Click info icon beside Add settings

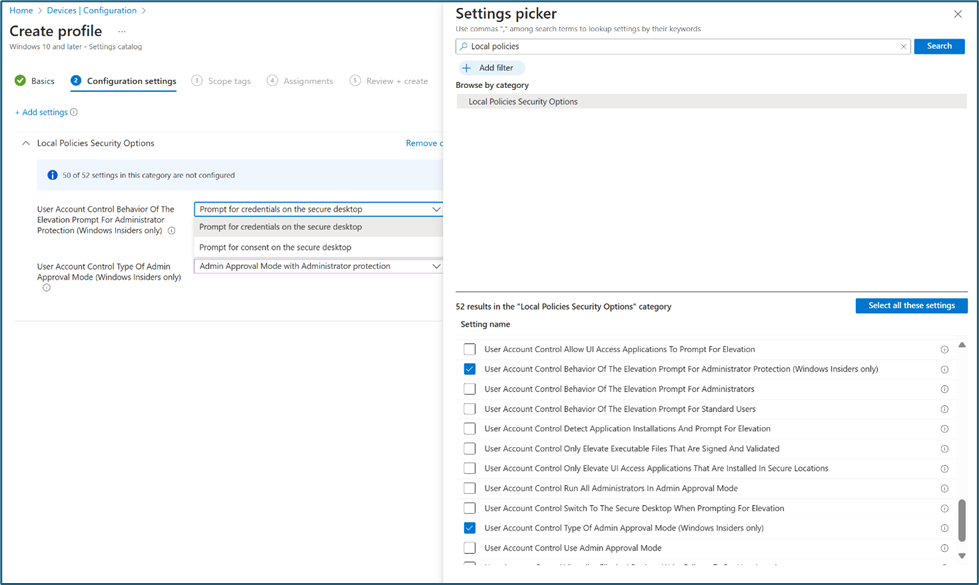click(x=74, y=113)
